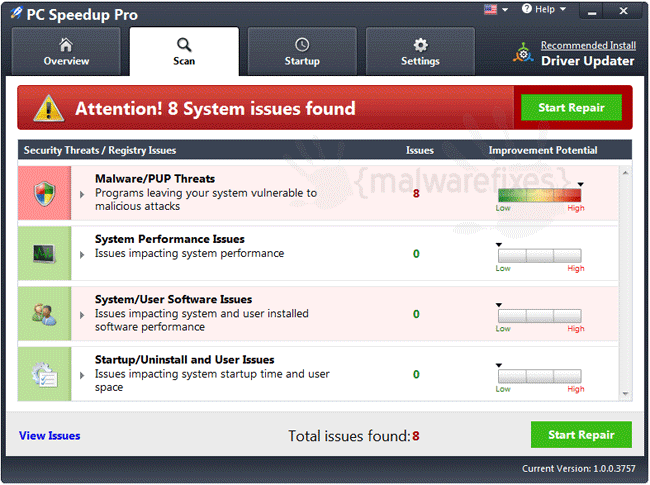
Task: Click the System/User Software users icon
Action: point(44,314)
